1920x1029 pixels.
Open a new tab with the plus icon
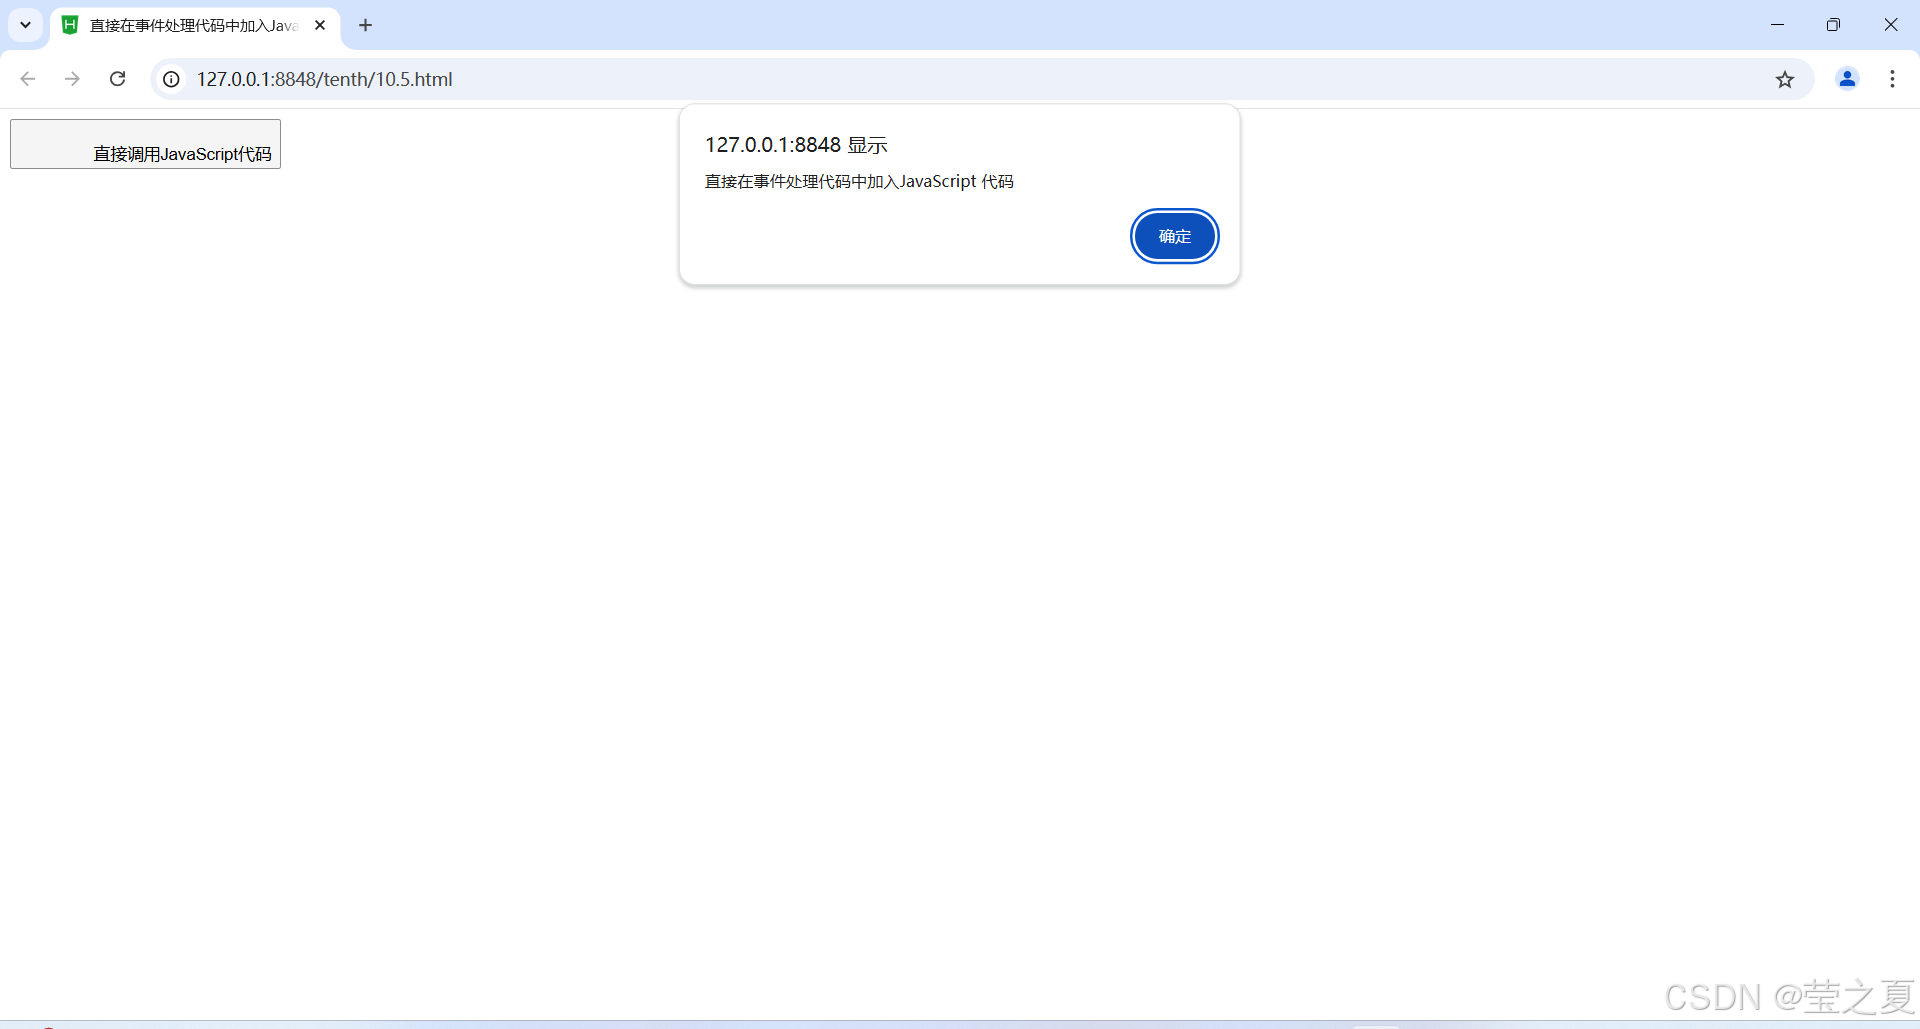click(x=366, y=25)
